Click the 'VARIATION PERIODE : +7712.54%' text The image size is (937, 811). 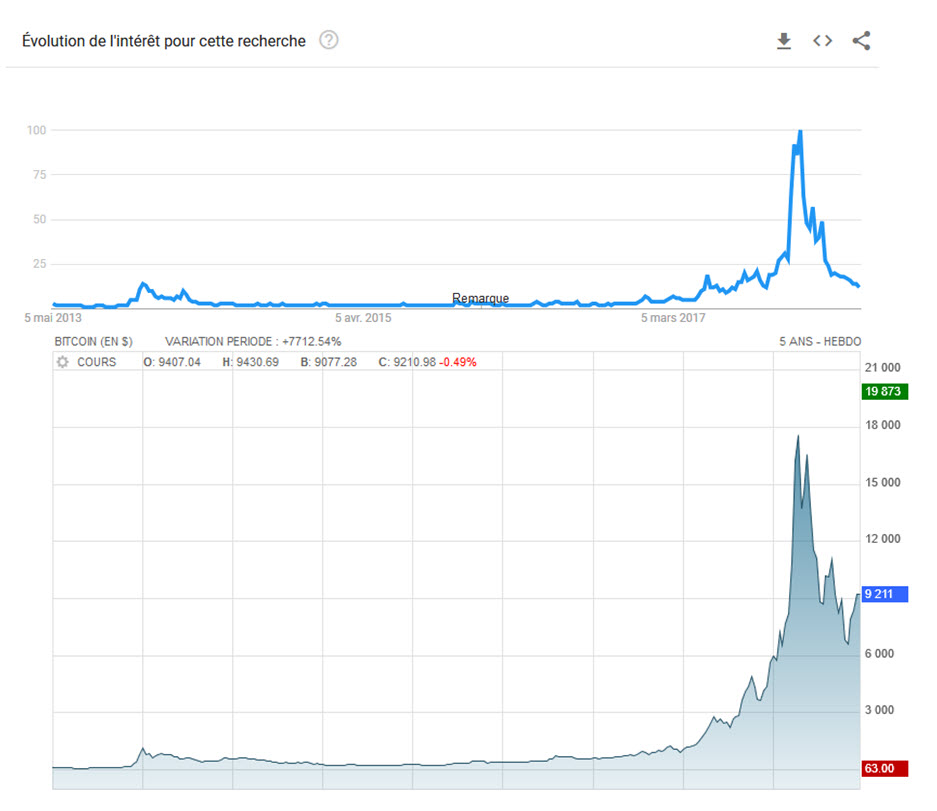click(x=253, y=341)
